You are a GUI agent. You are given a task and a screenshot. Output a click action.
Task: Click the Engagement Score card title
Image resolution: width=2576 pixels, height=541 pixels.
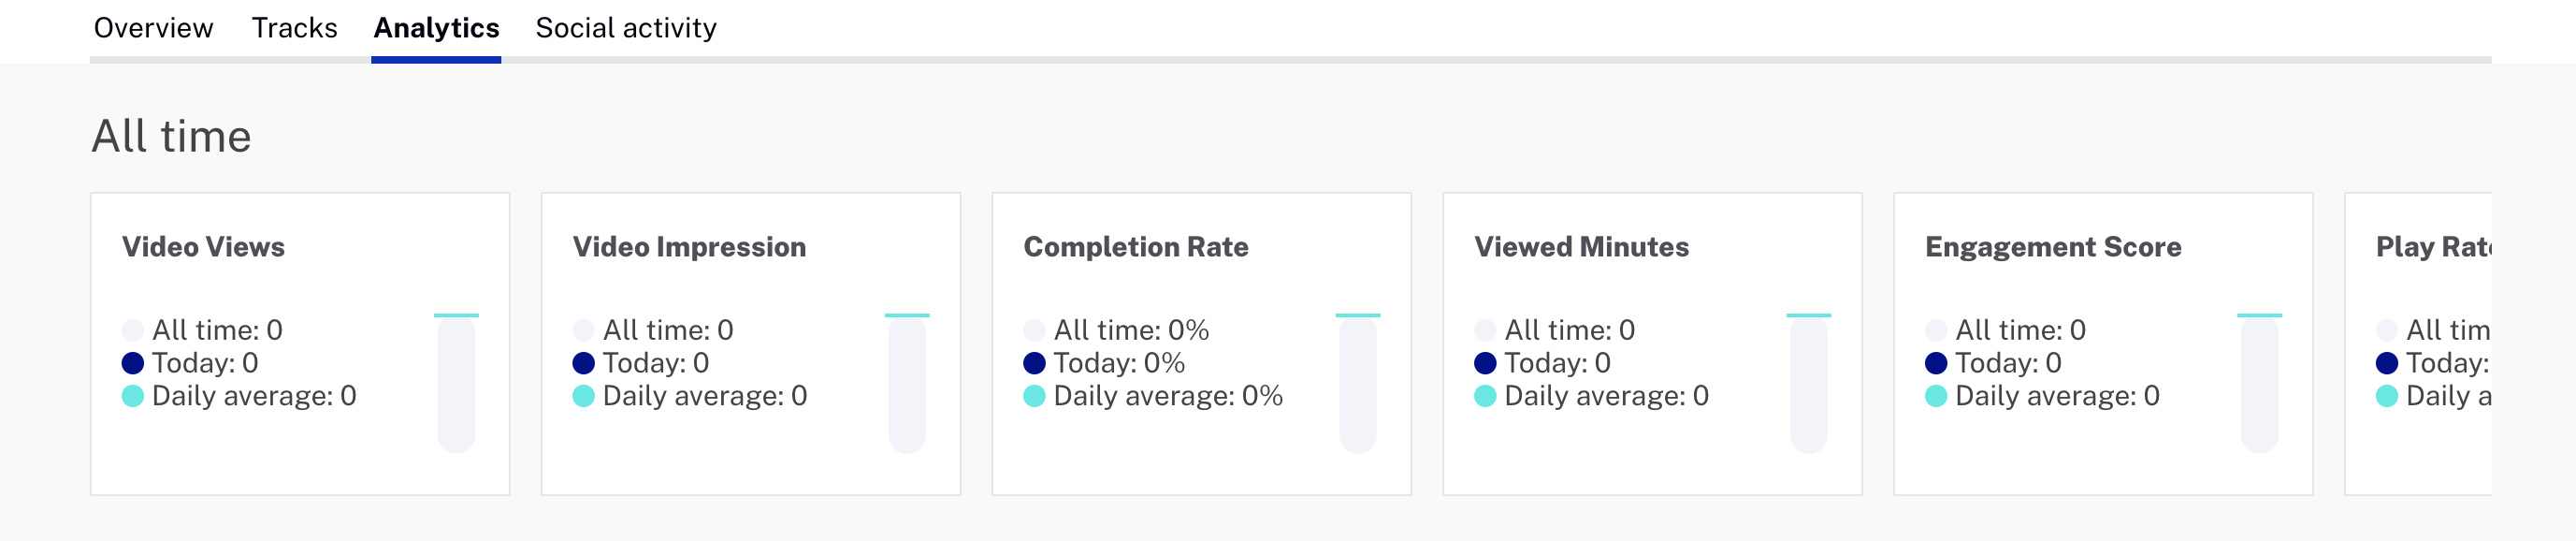click(x=2053, y=247)
